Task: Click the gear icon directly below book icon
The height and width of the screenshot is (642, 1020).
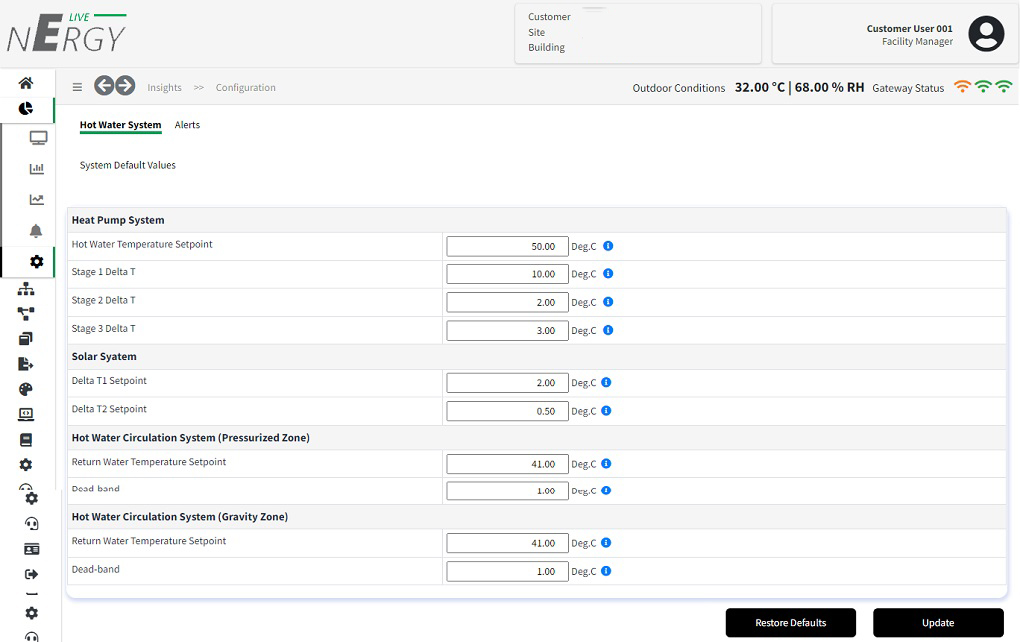Action: click(x=26, y=464)
